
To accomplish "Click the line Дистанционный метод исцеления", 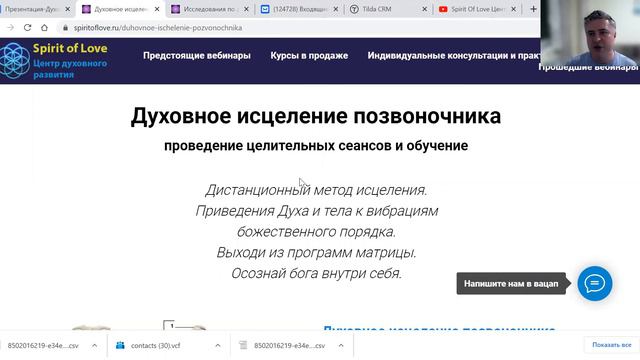I will pyautogui.click(x=316, y=190).
